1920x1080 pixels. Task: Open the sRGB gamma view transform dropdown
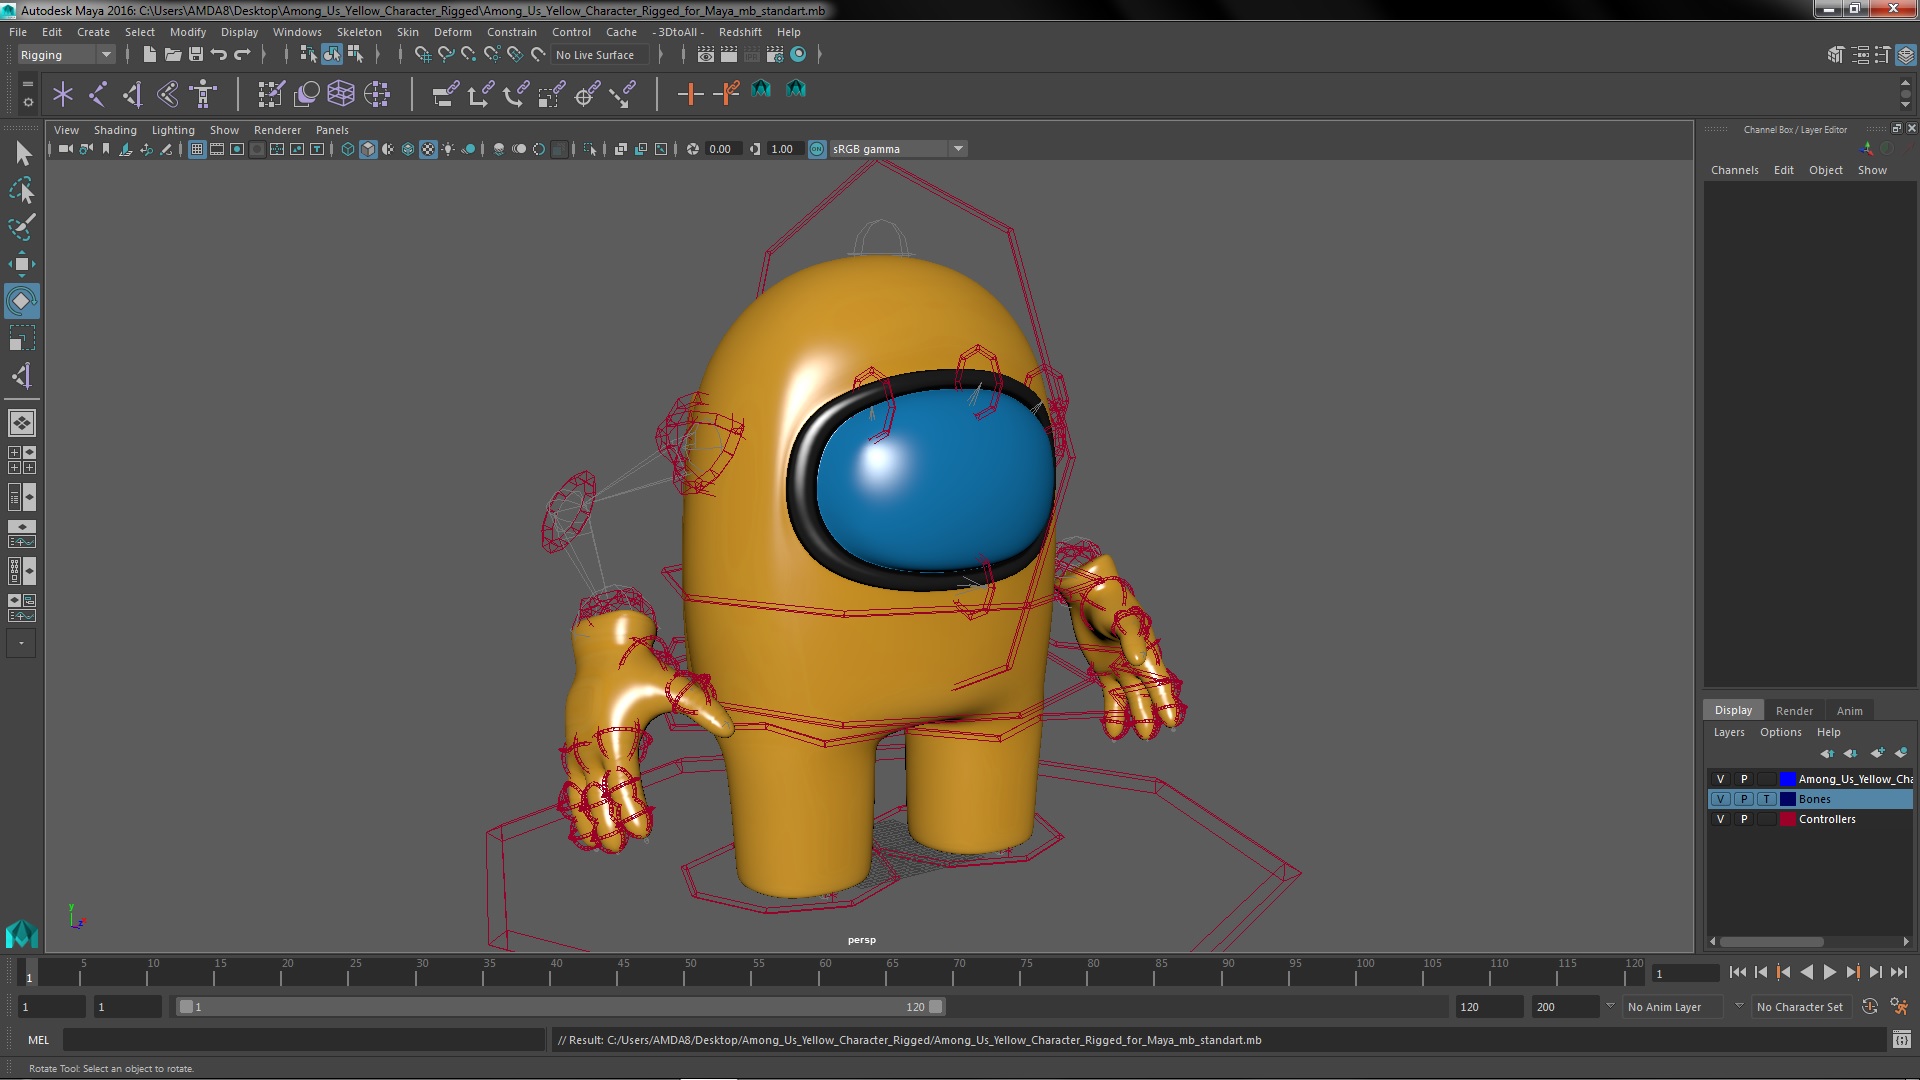898,149
